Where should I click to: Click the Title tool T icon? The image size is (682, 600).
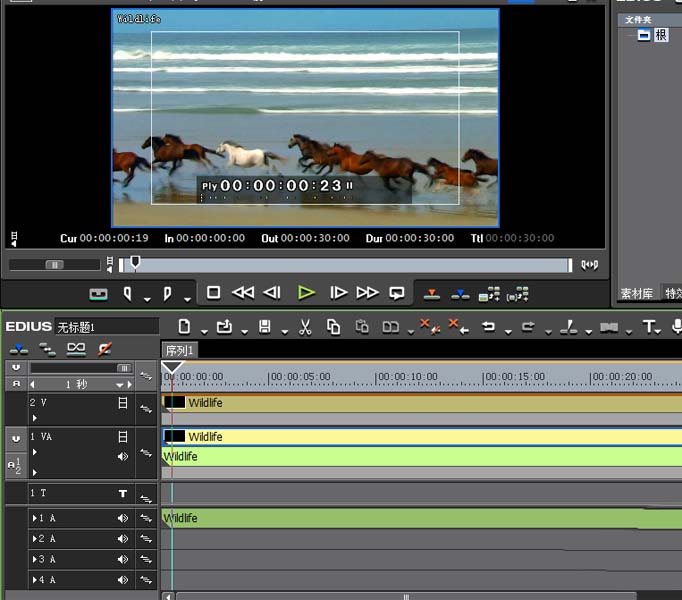(x=649, y=327)
